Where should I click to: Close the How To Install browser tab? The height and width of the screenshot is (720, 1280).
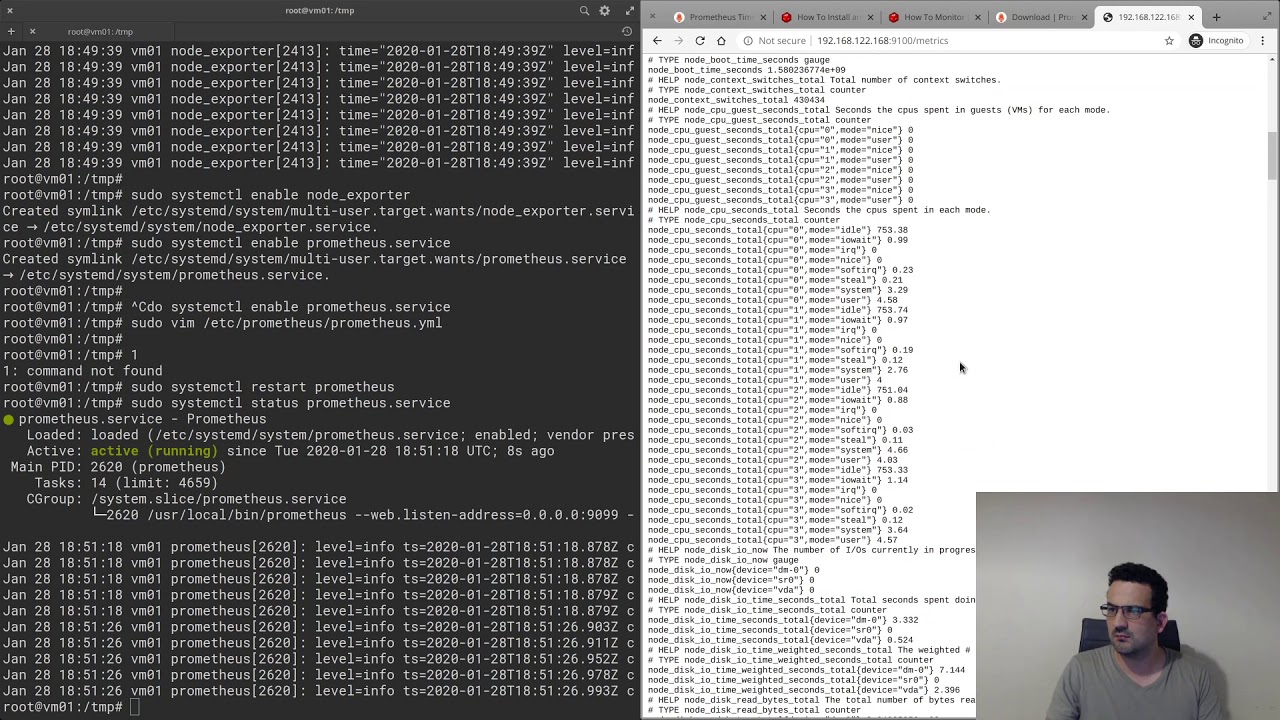tap(870, 17)
